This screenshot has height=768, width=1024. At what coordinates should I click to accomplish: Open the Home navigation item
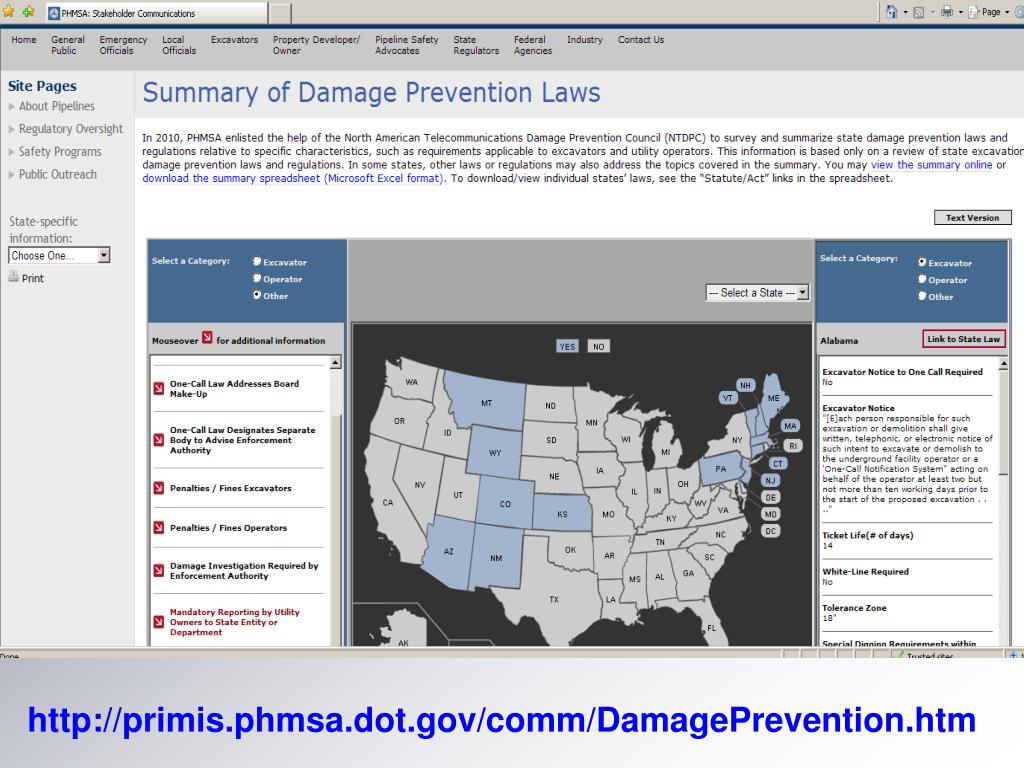coord(24,40)
